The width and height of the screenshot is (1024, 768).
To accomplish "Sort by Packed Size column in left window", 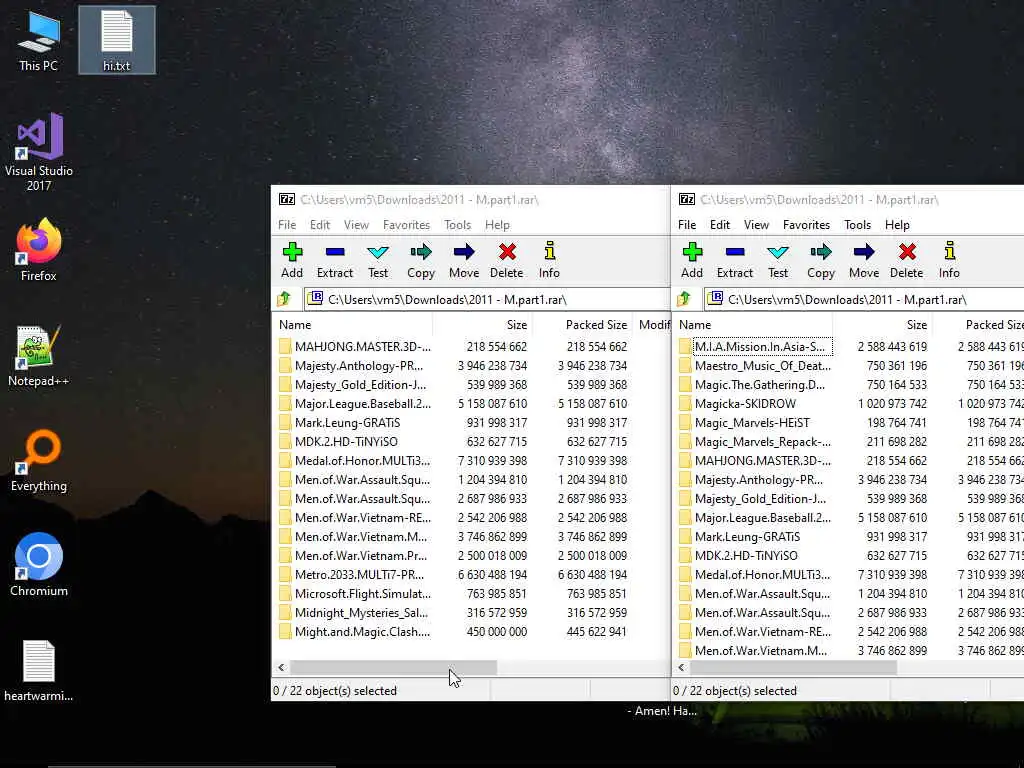I will click(583, 325).
